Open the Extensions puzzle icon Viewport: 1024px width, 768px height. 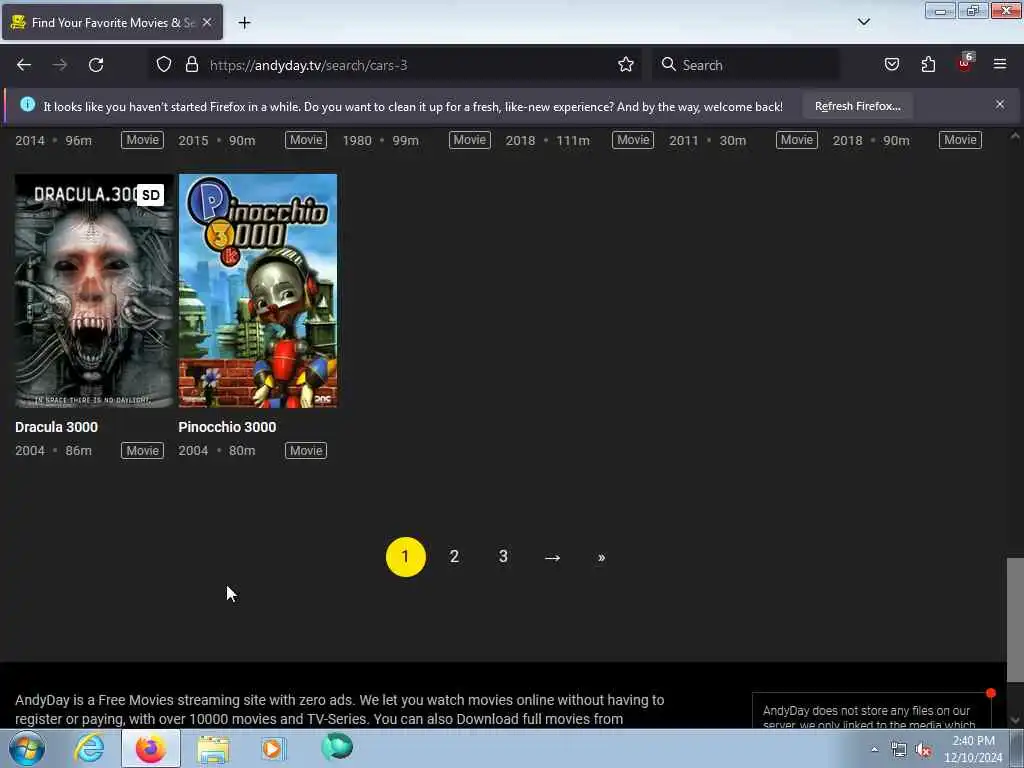[928, 65]
